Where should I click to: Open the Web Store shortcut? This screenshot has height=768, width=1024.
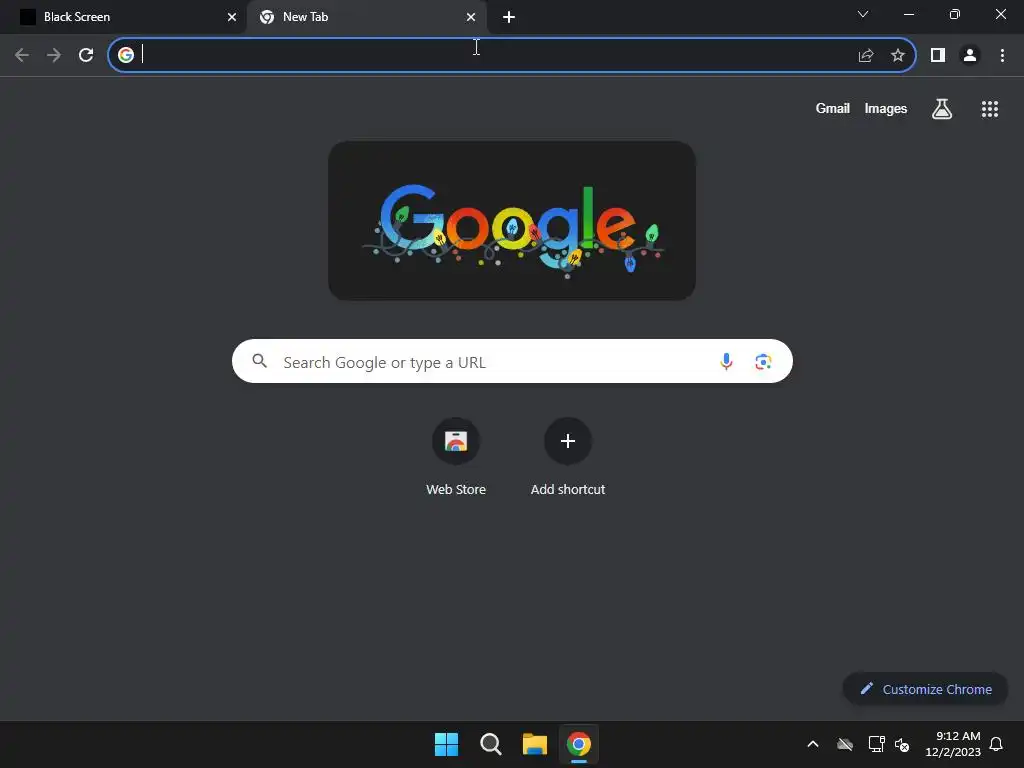pos(456,457)
